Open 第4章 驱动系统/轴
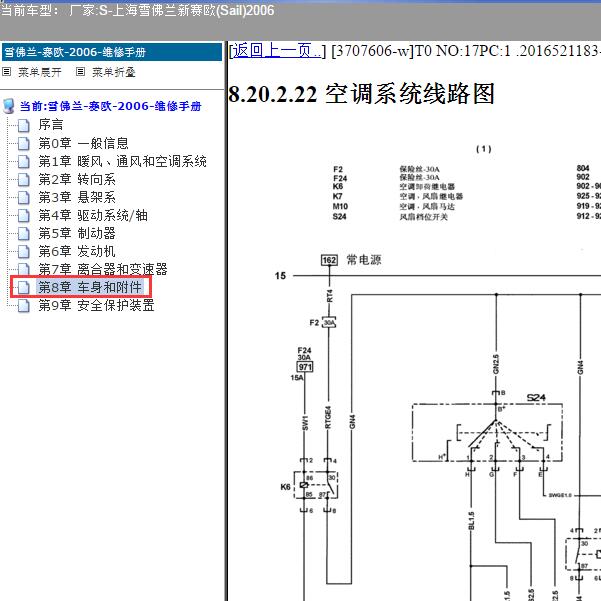The image size is (601, 601). pyautogui.click(x=93, y=215)
